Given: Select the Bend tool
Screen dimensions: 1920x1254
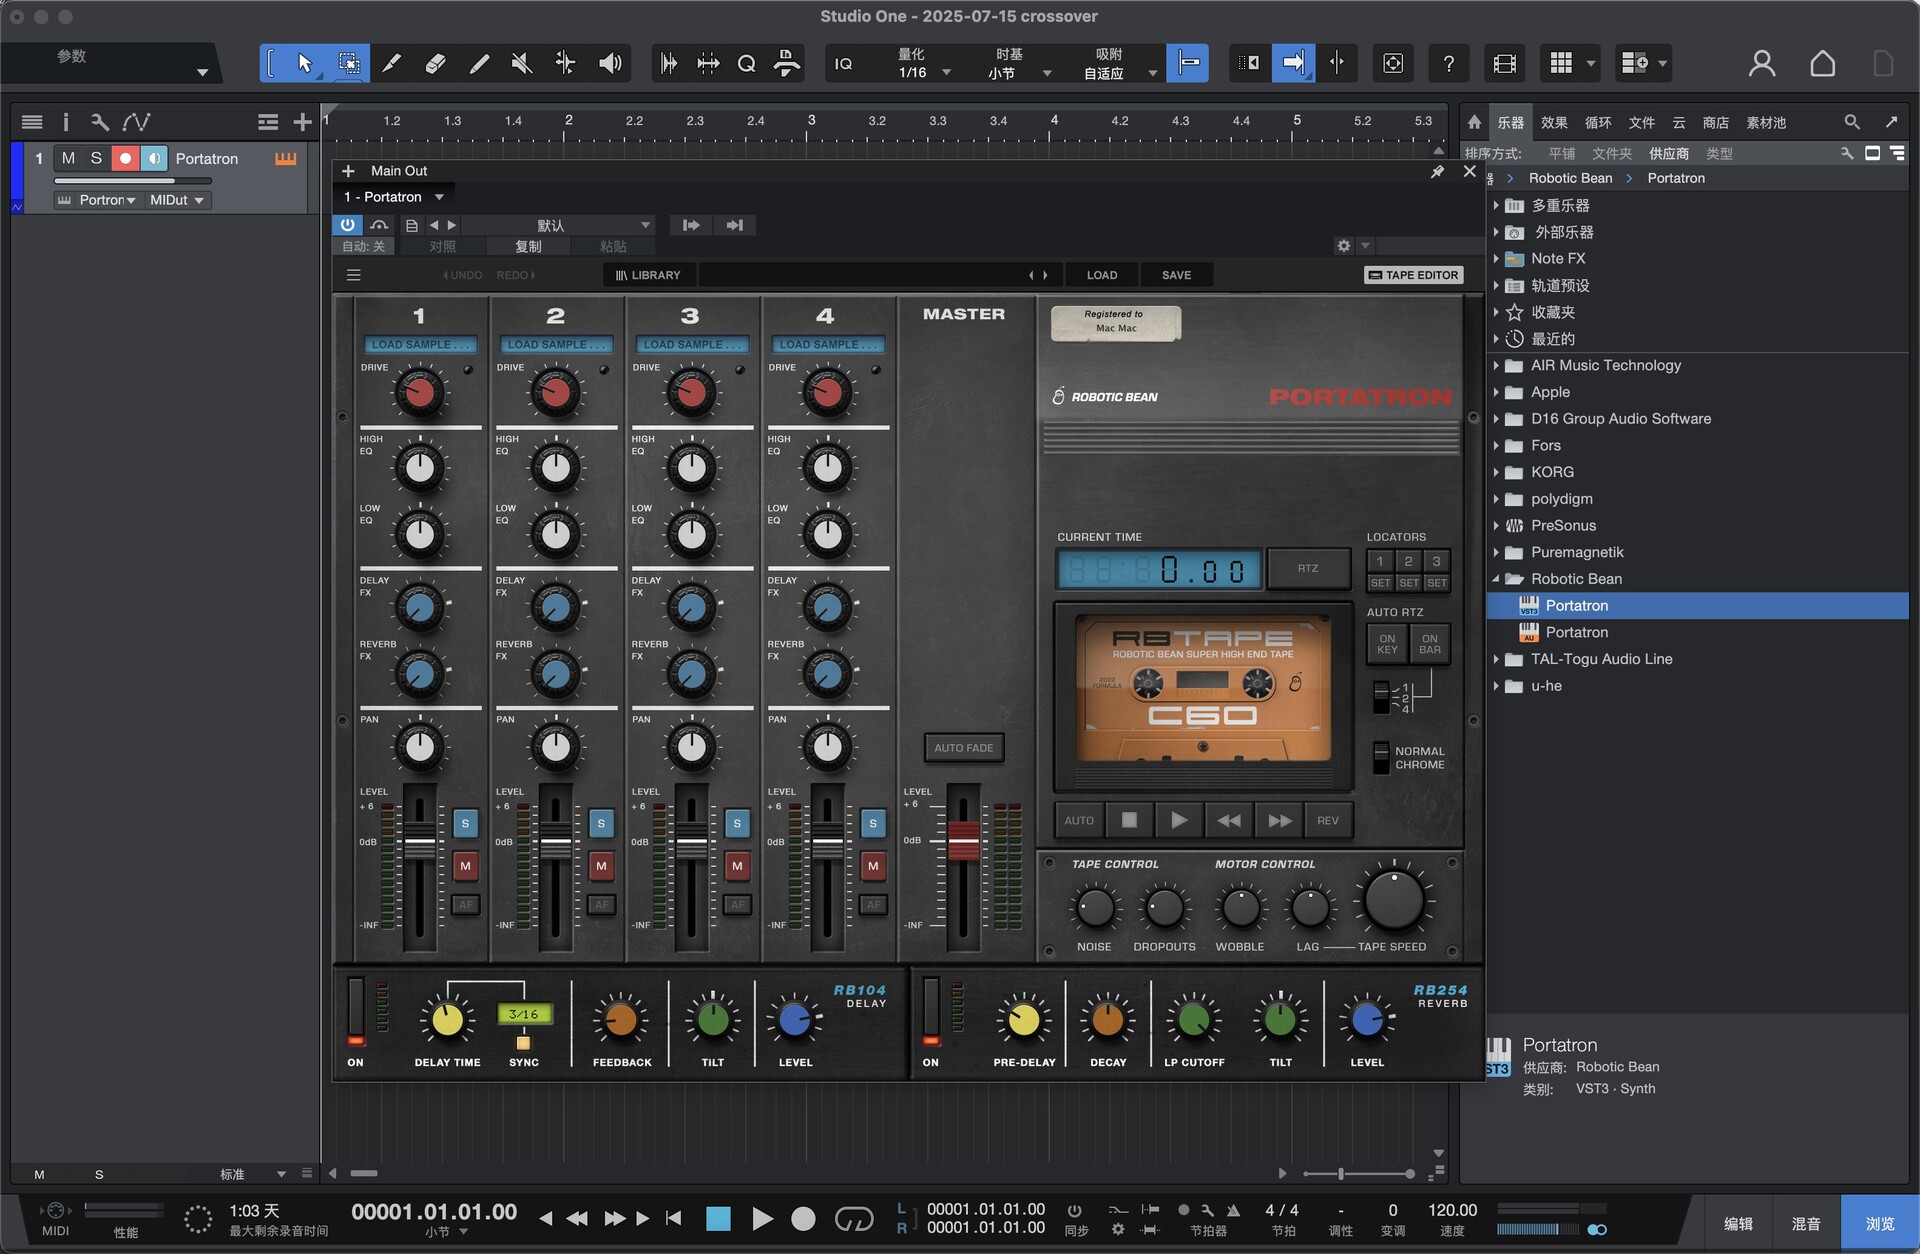Looking at the screenshot, I should point(565,64).
